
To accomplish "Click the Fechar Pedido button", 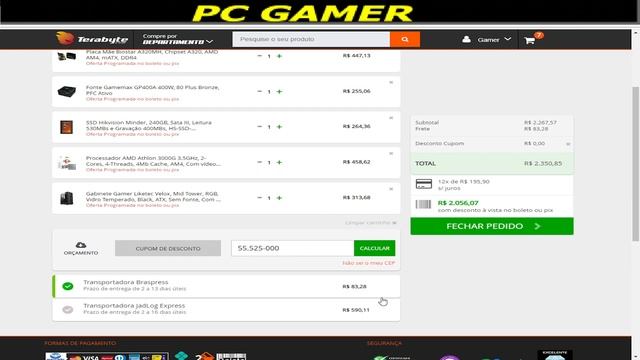I will [492, 226].
